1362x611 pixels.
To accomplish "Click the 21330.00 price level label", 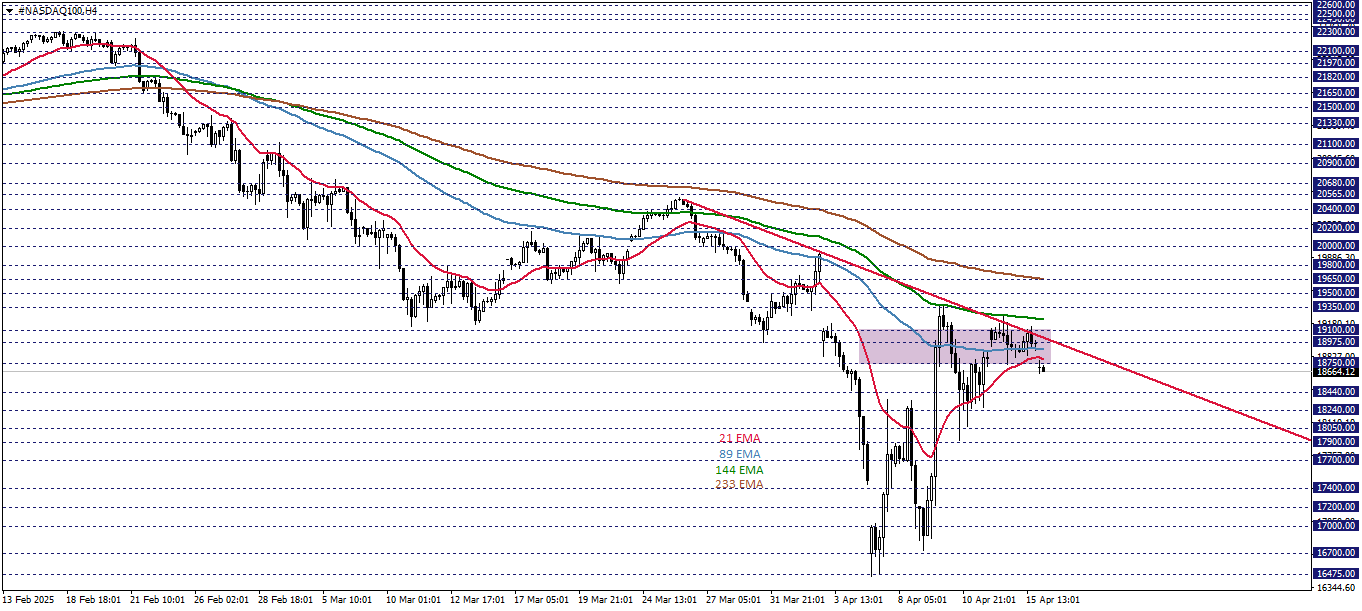I will point(1336,122).
